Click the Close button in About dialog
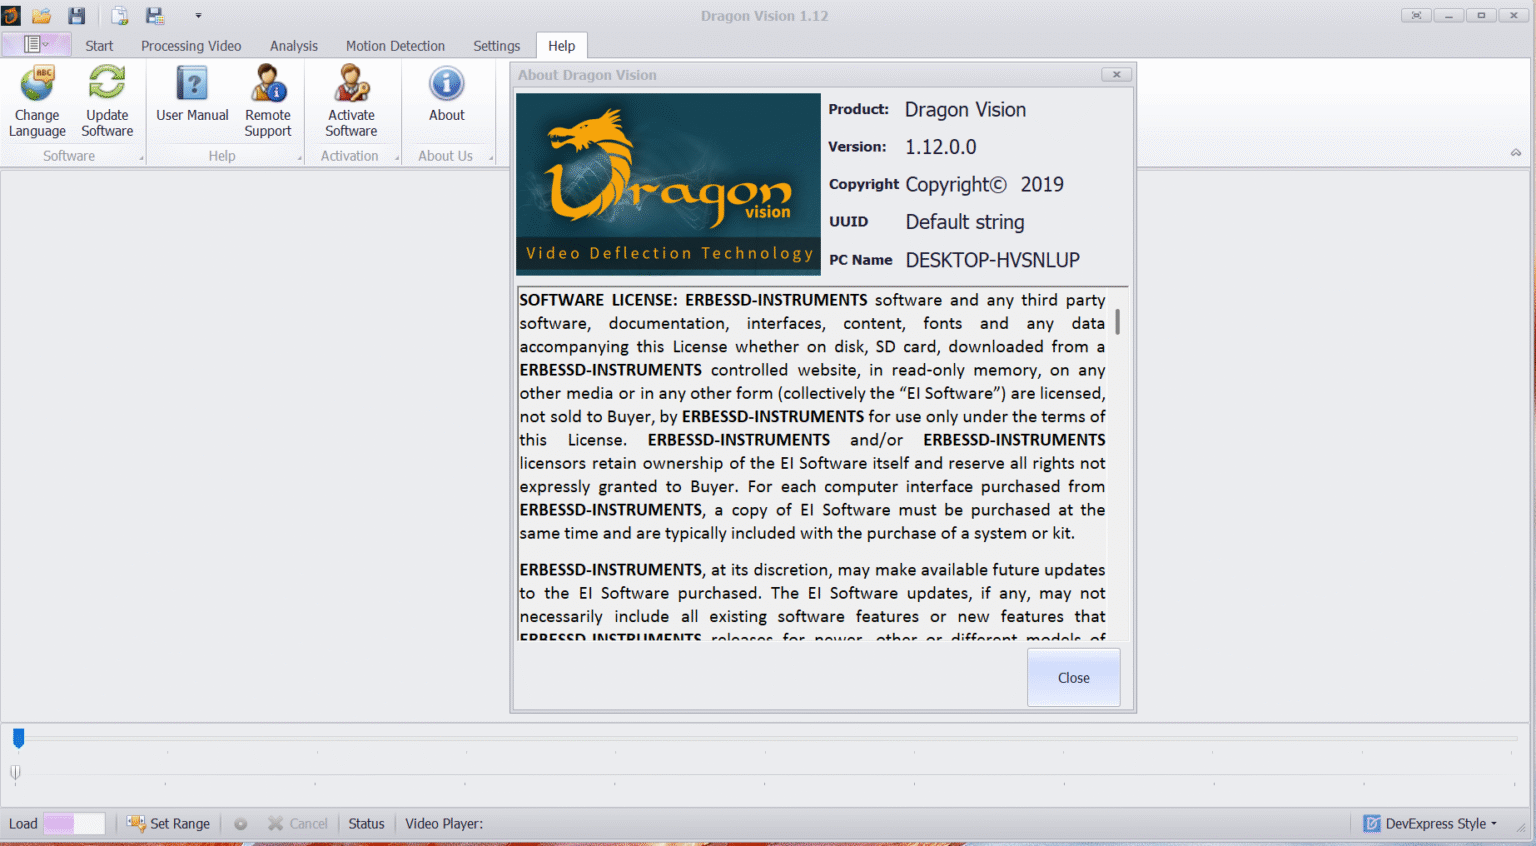The image size is (1536, 846). point(1074,678)
